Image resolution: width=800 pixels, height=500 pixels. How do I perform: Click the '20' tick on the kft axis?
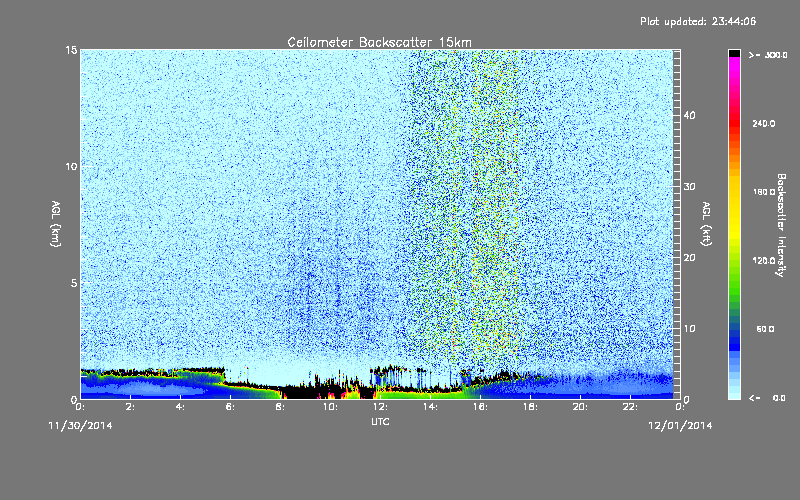point(689,257)
